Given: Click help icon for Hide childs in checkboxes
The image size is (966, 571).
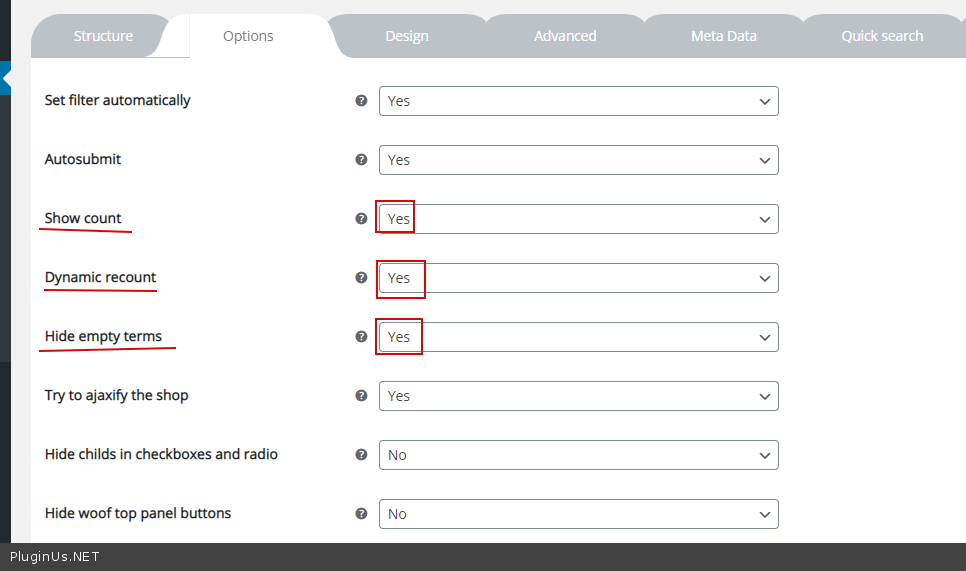Looking at the screenshot, I should click(x=362, y=455).
